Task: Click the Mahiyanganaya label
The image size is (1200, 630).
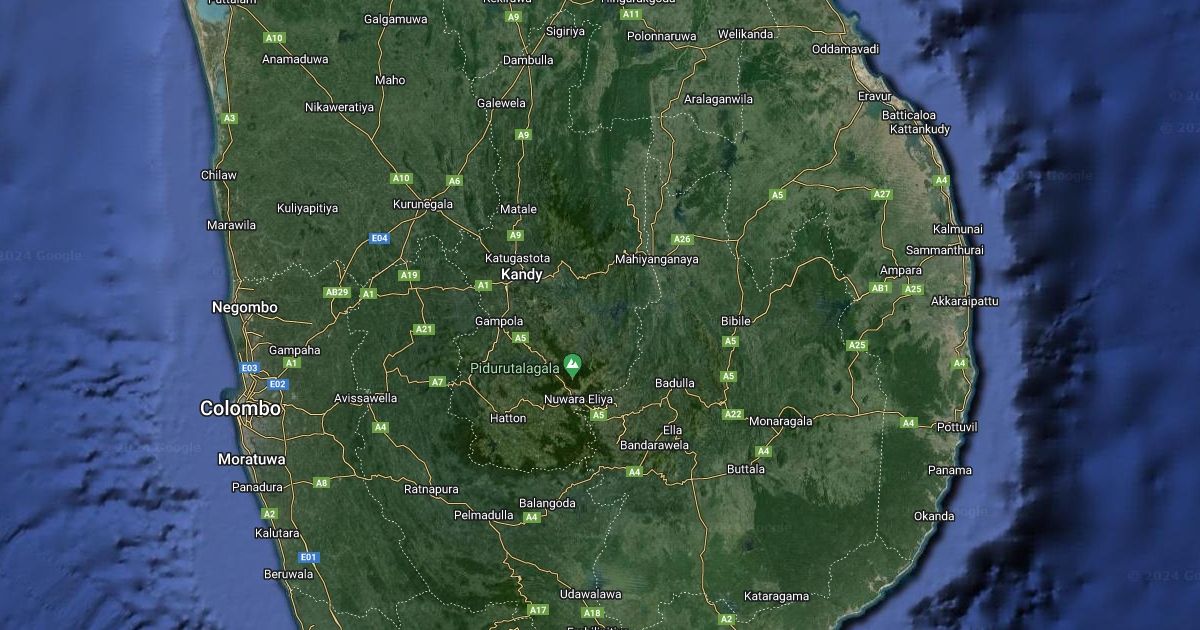Action: click(656, 259)
